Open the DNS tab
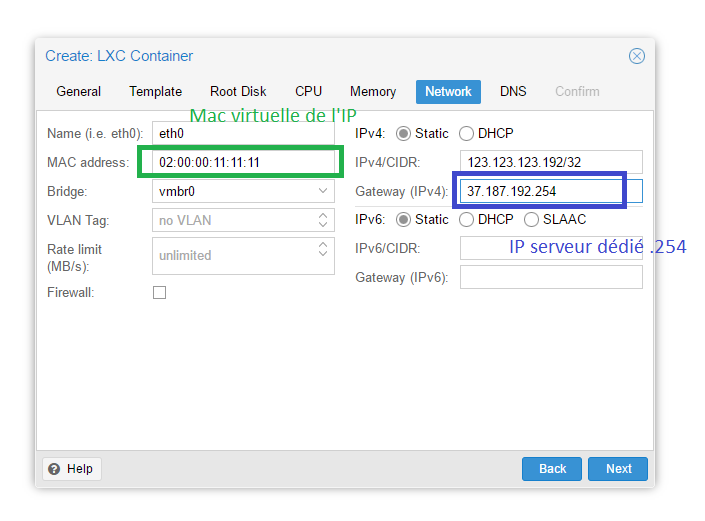Screen dimensions: 705x521 [x=513, y=92]
